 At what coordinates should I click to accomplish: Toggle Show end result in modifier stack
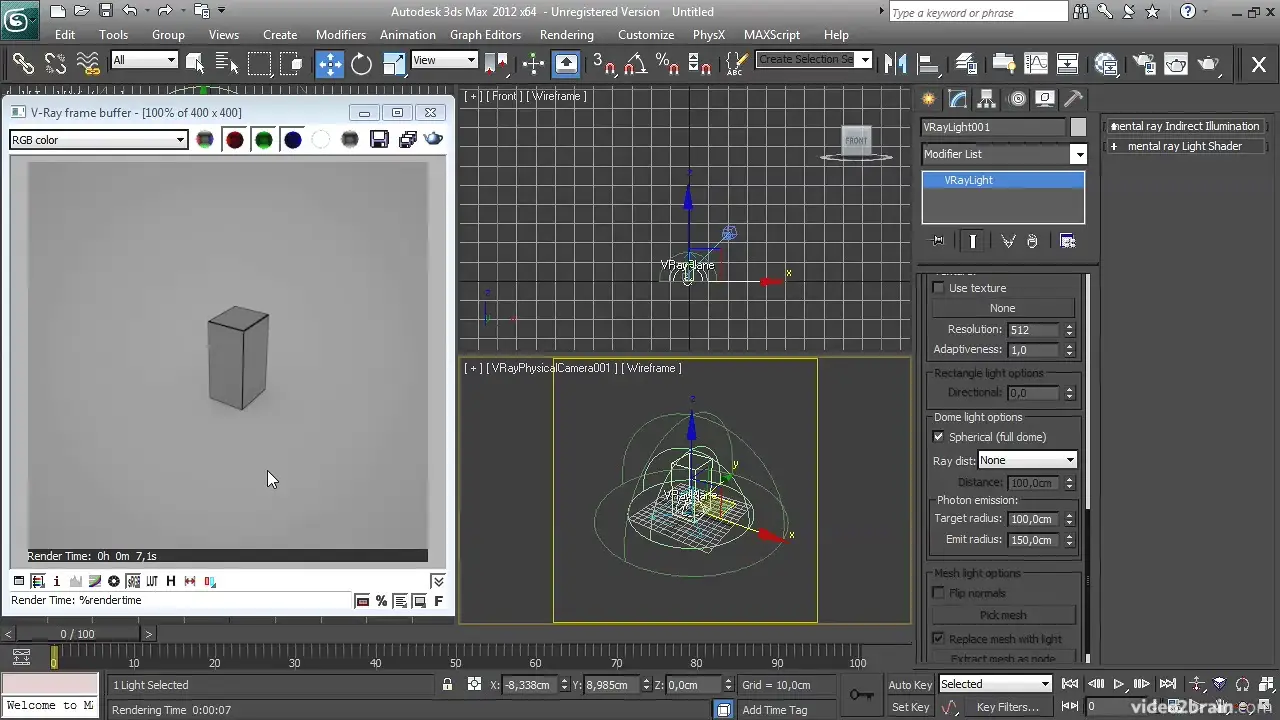(x=973, y=241)
